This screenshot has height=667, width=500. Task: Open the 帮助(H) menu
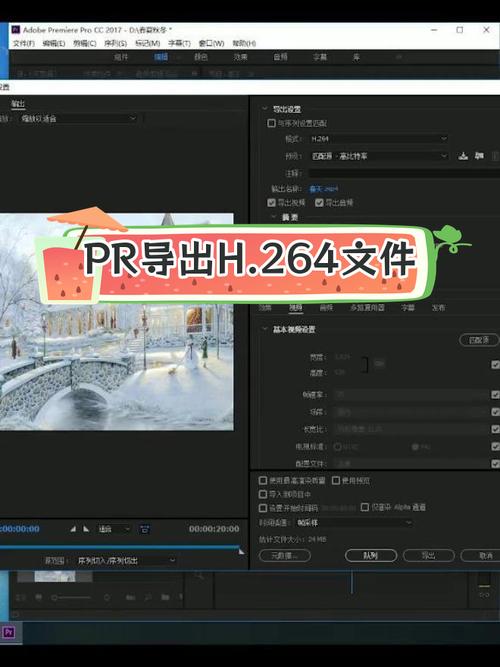click(244, 43)
